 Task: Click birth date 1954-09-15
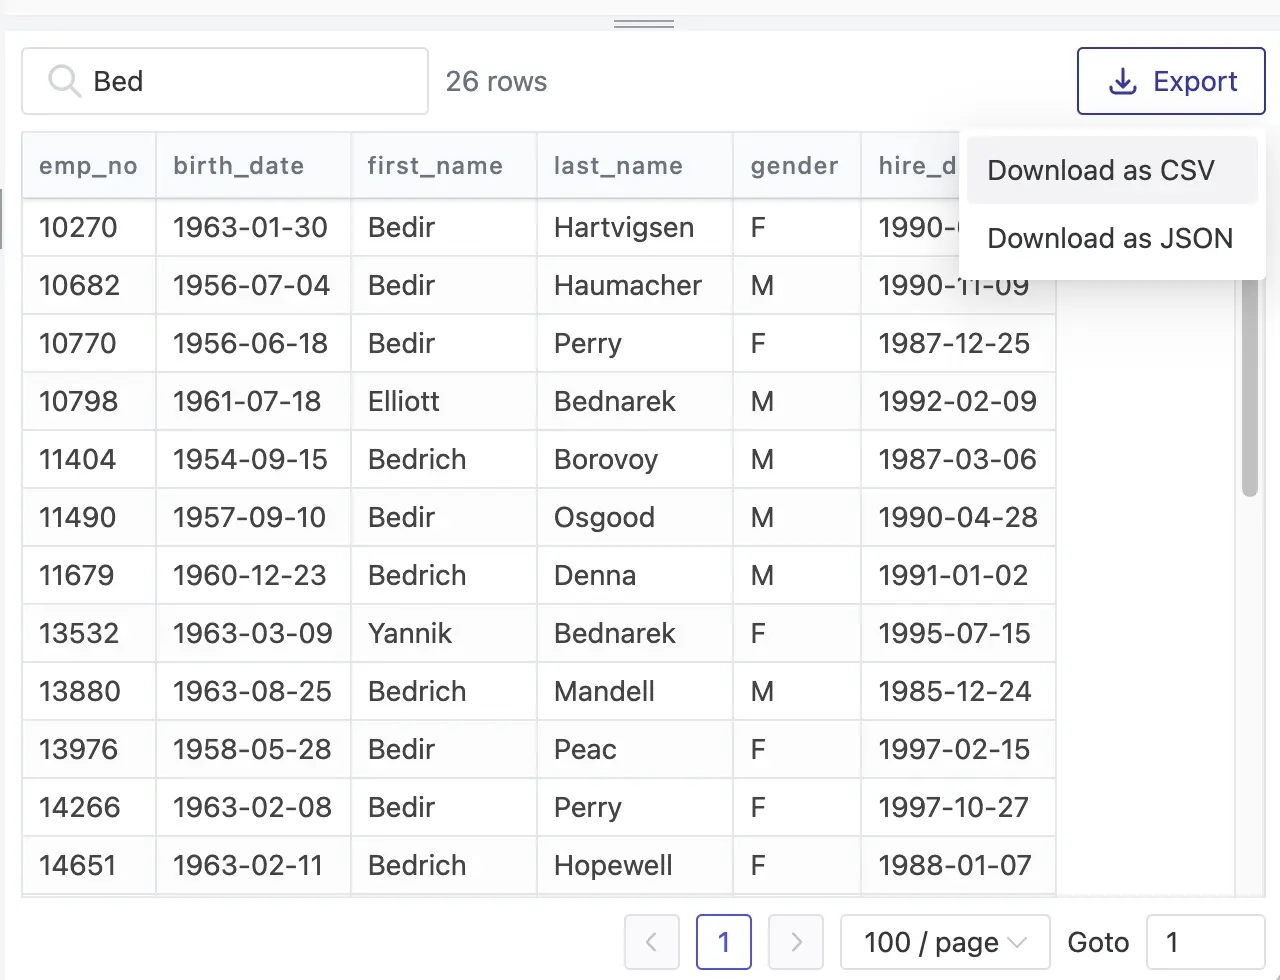(250, 459)
